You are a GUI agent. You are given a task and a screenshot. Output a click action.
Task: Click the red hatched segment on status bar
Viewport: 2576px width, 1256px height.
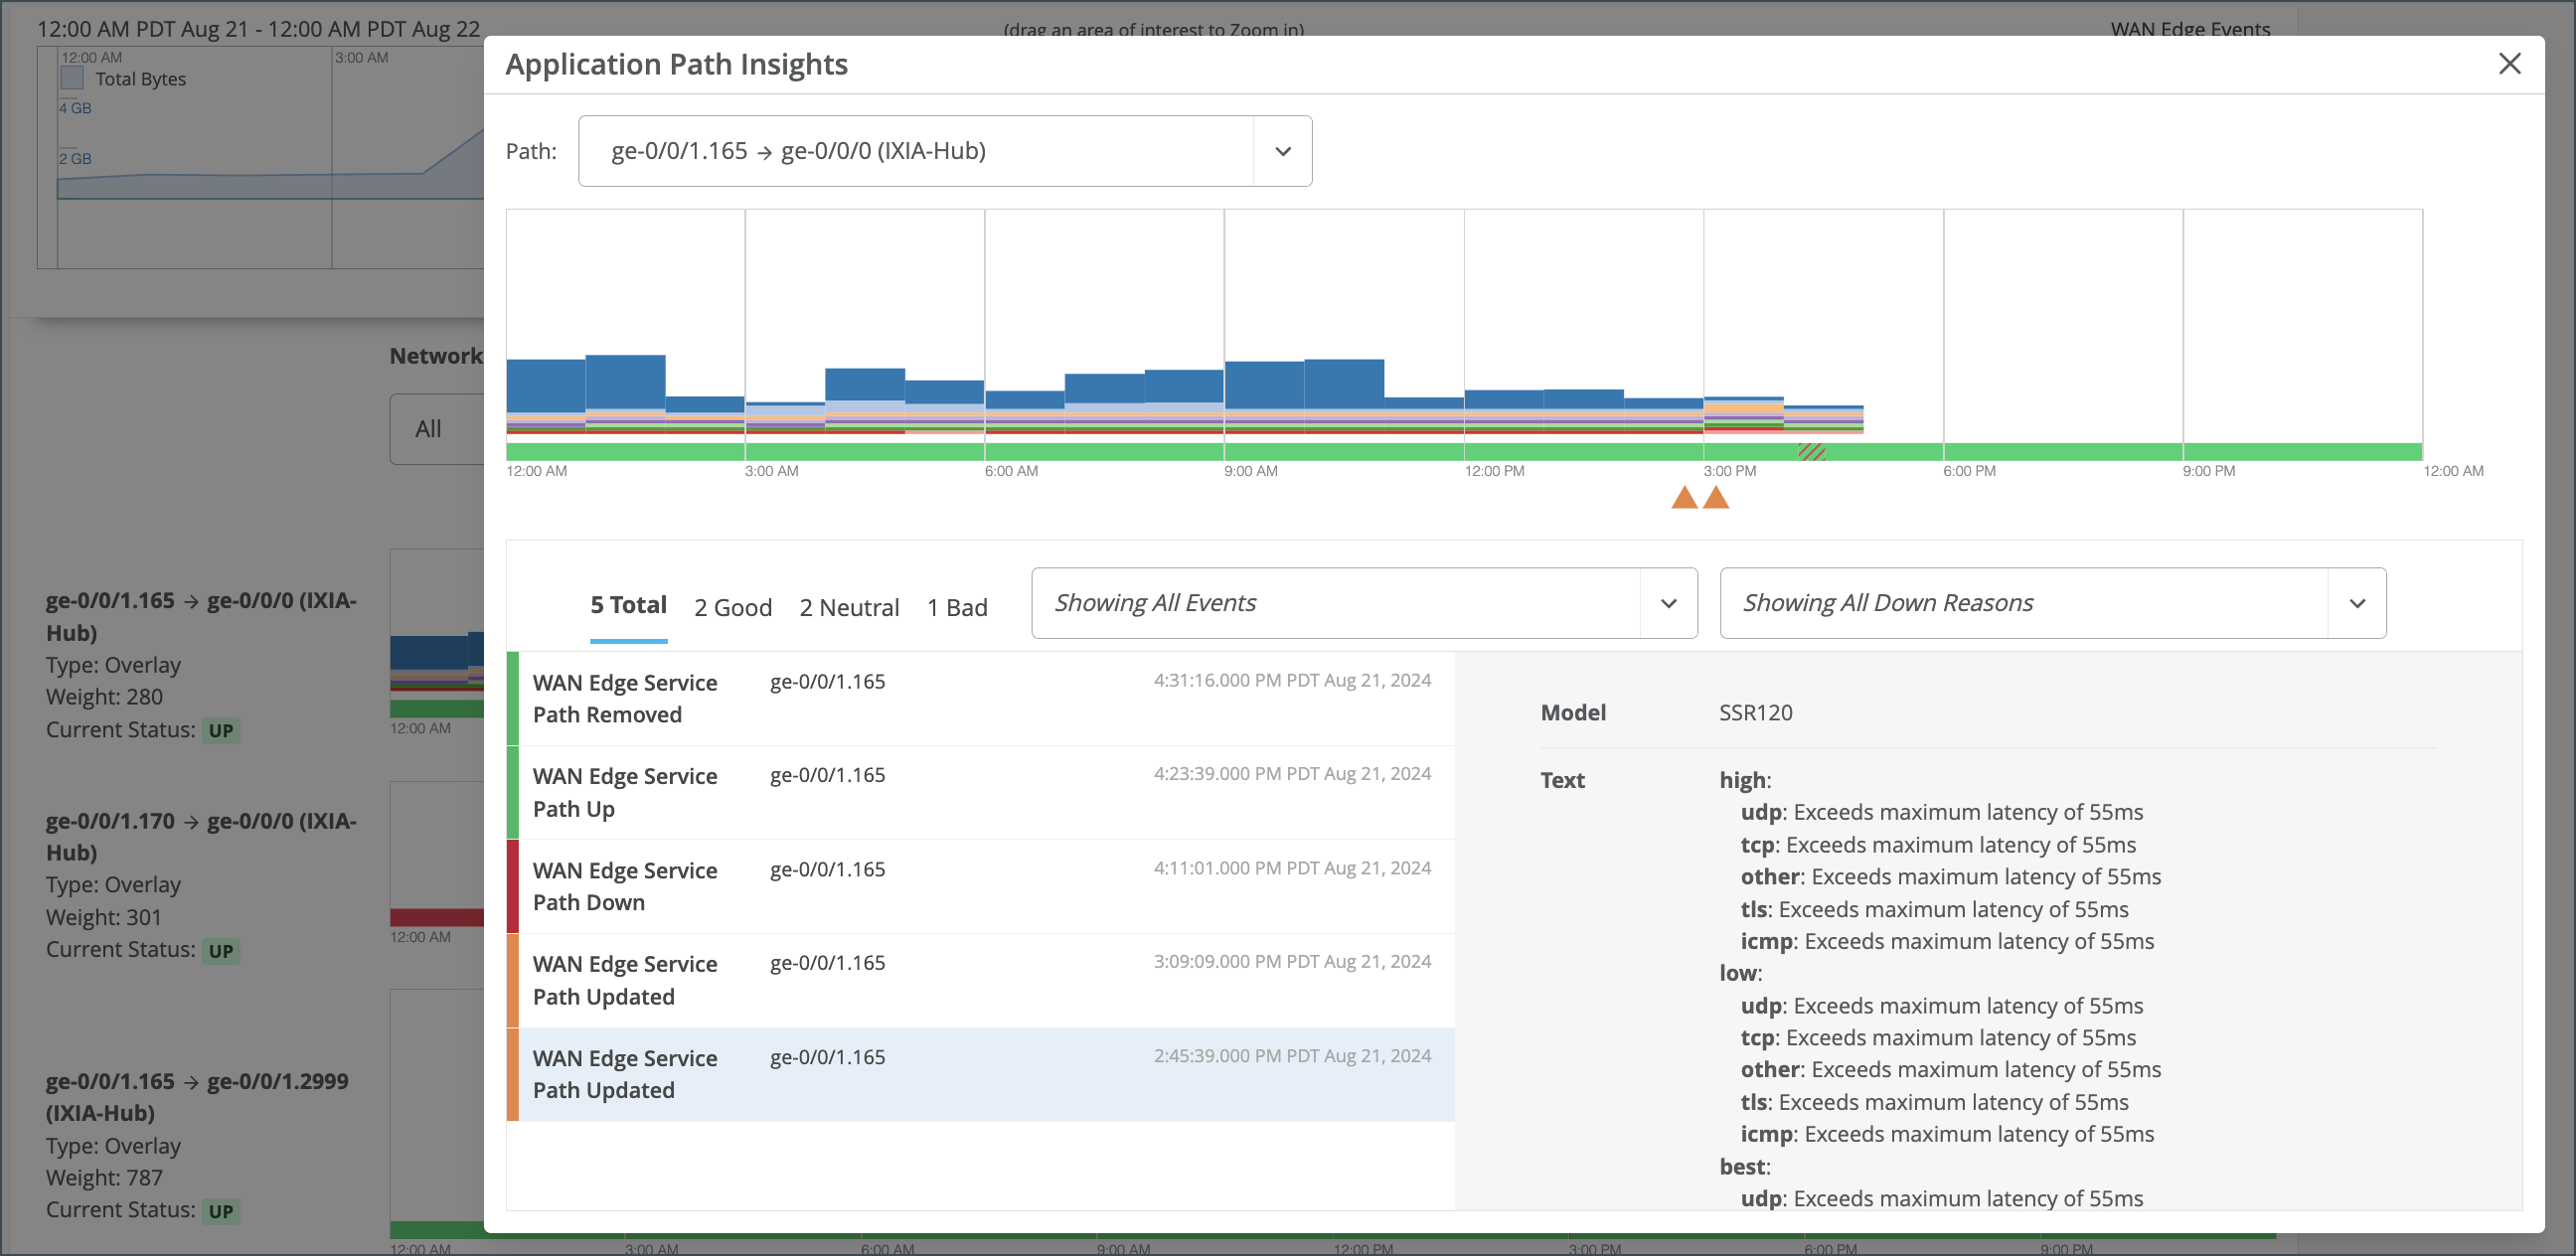point(1811,452)
